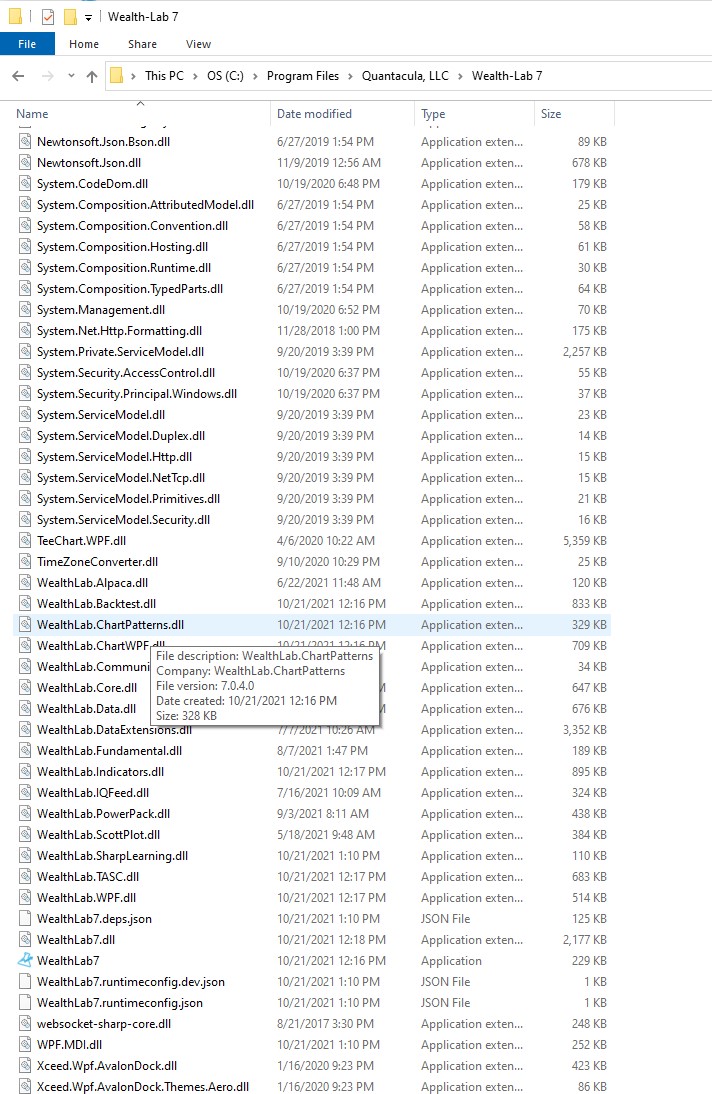712x1094 pixels.
Task: Select the WealthLab.ChartPatterns.dll file
Action: 311,624
